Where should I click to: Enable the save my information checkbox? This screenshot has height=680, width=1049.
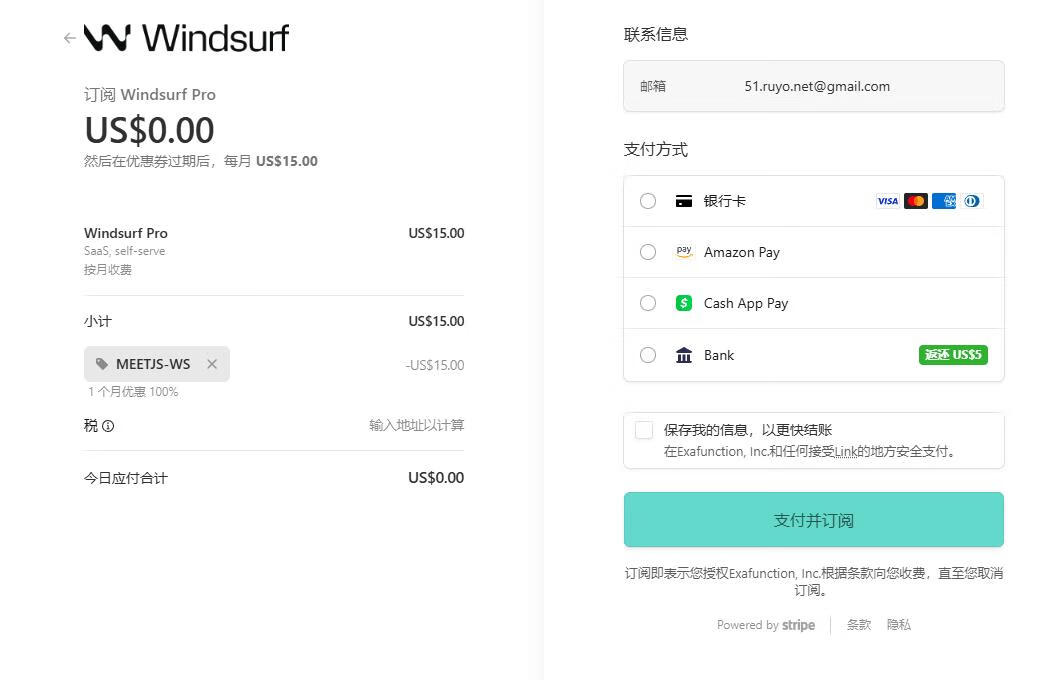point(644,430)
